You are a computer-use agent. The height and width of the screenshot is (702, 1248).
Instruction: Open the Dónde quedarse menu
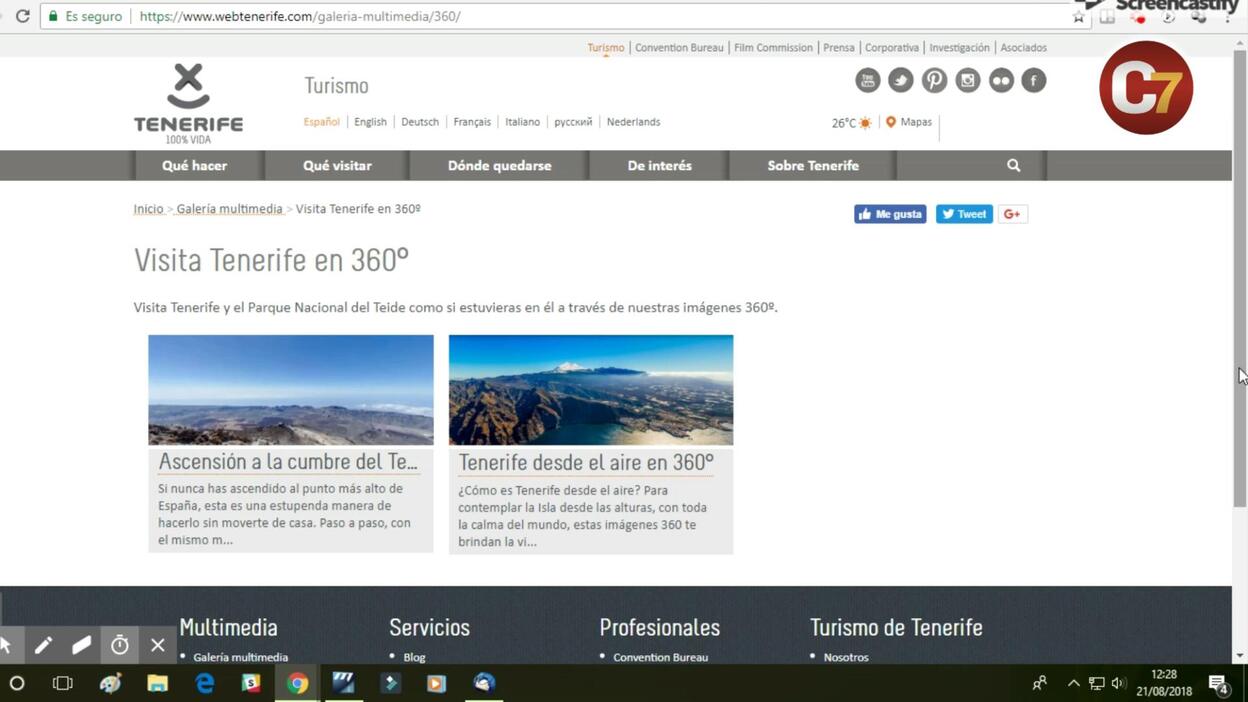coord(499,165)
